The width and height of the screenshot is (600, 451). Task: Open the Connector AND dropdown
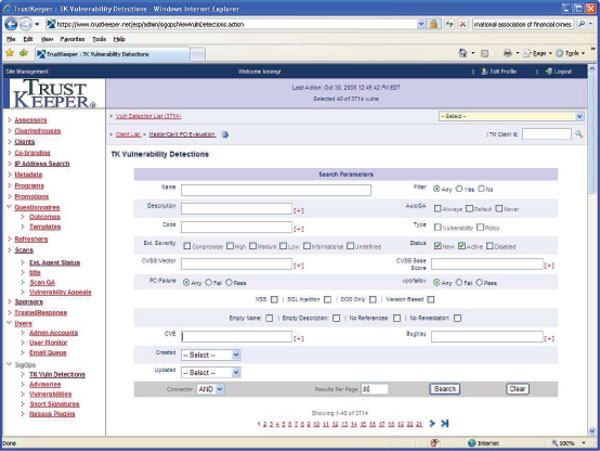pos(211,388)
